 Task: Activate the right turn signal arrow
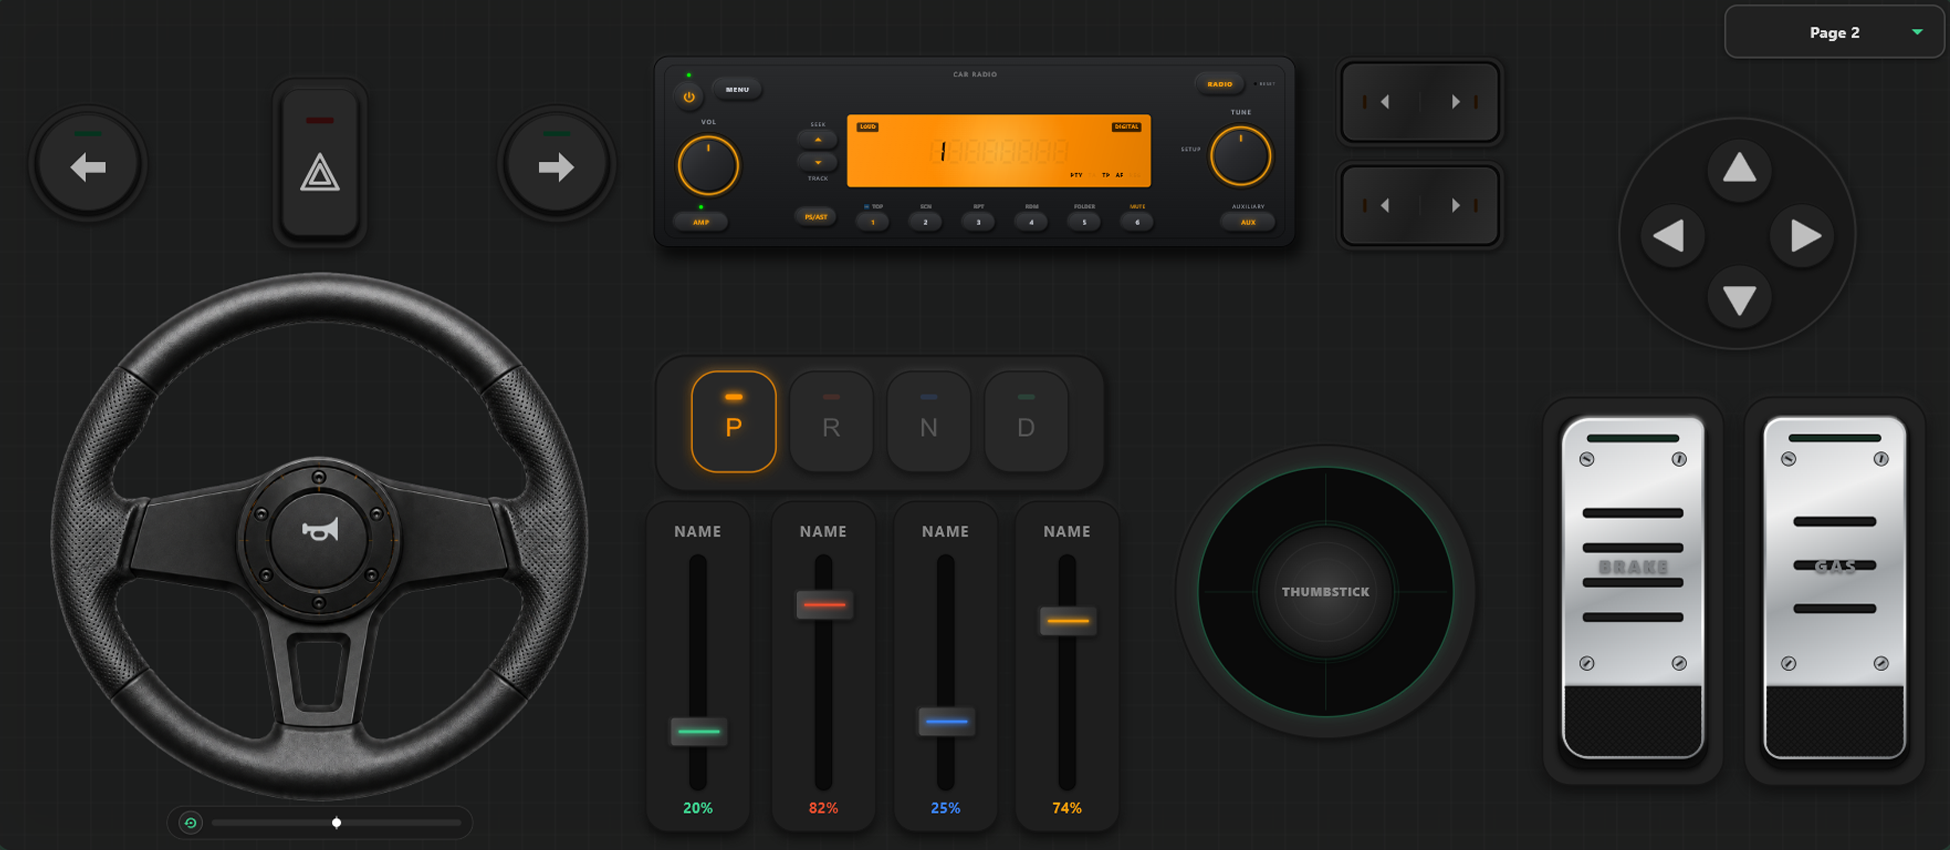pos(556,166)
